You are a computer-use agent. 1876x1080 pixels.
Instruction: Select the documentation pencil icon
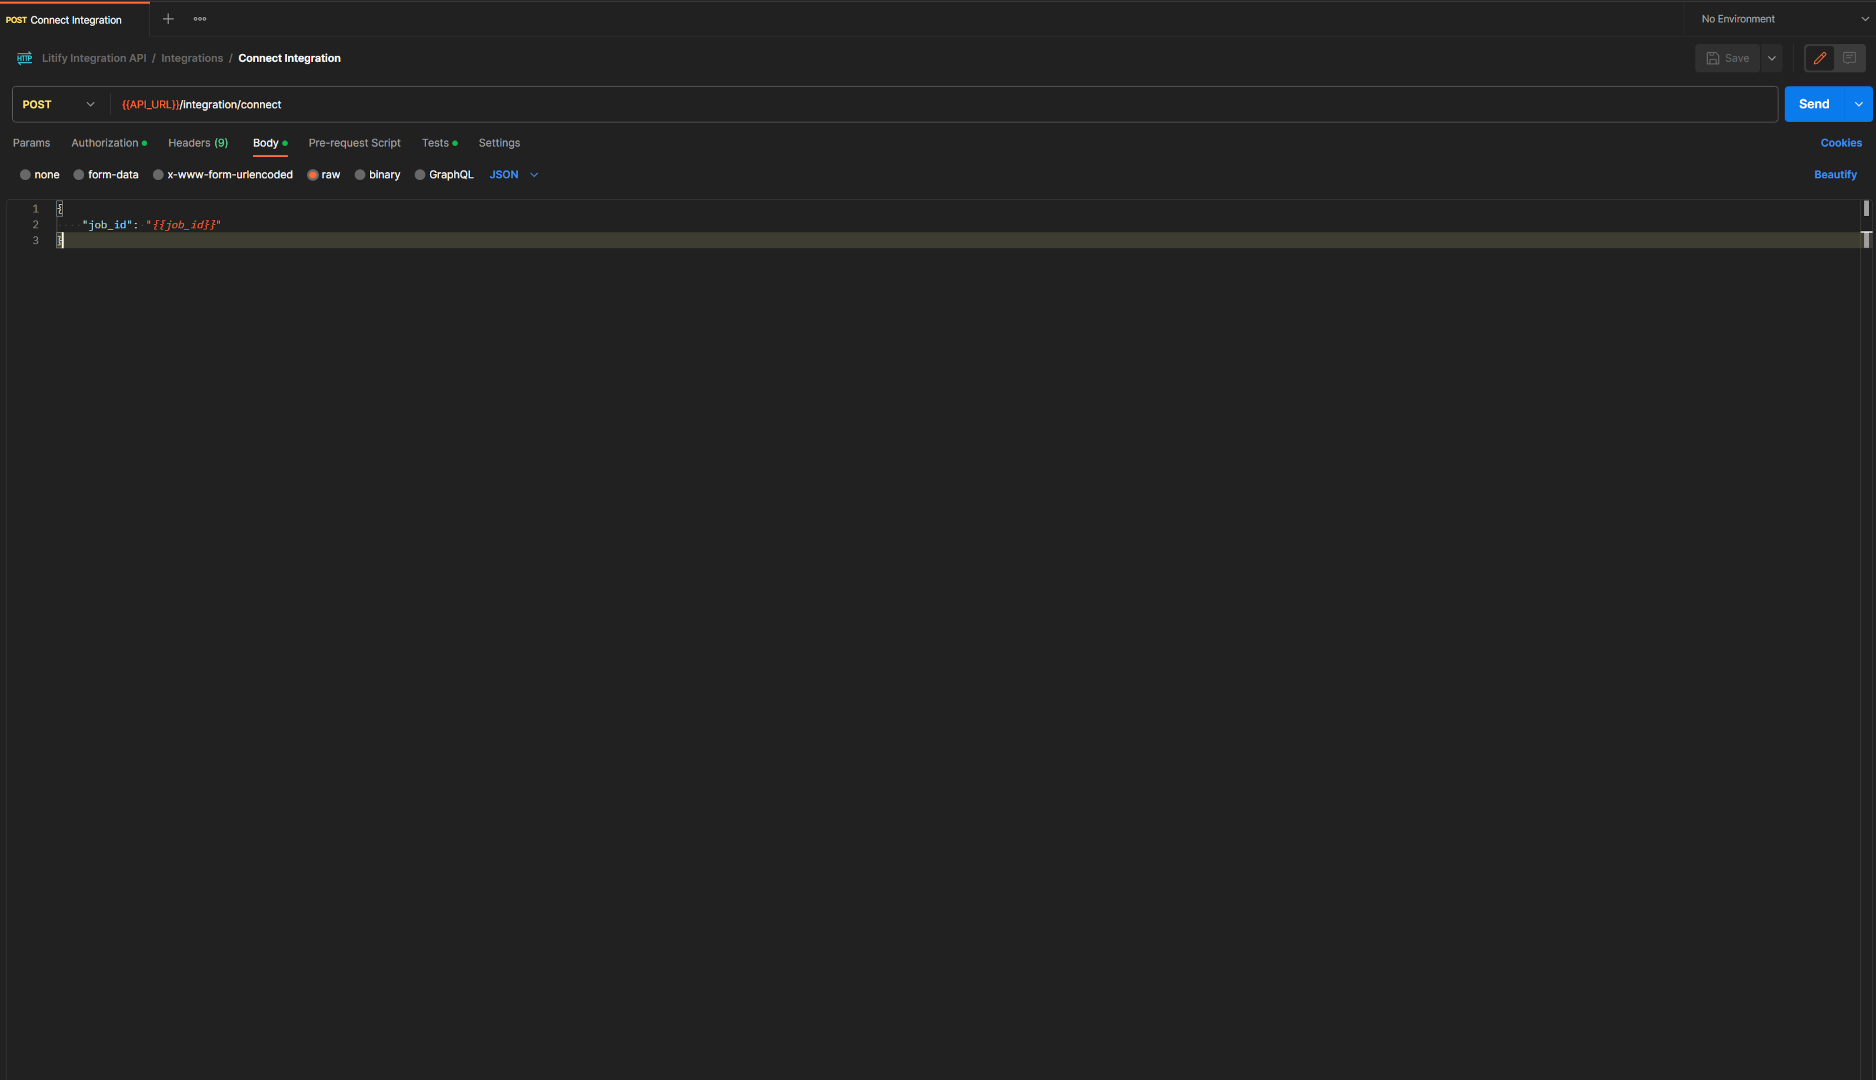[x=1819, y=58]
